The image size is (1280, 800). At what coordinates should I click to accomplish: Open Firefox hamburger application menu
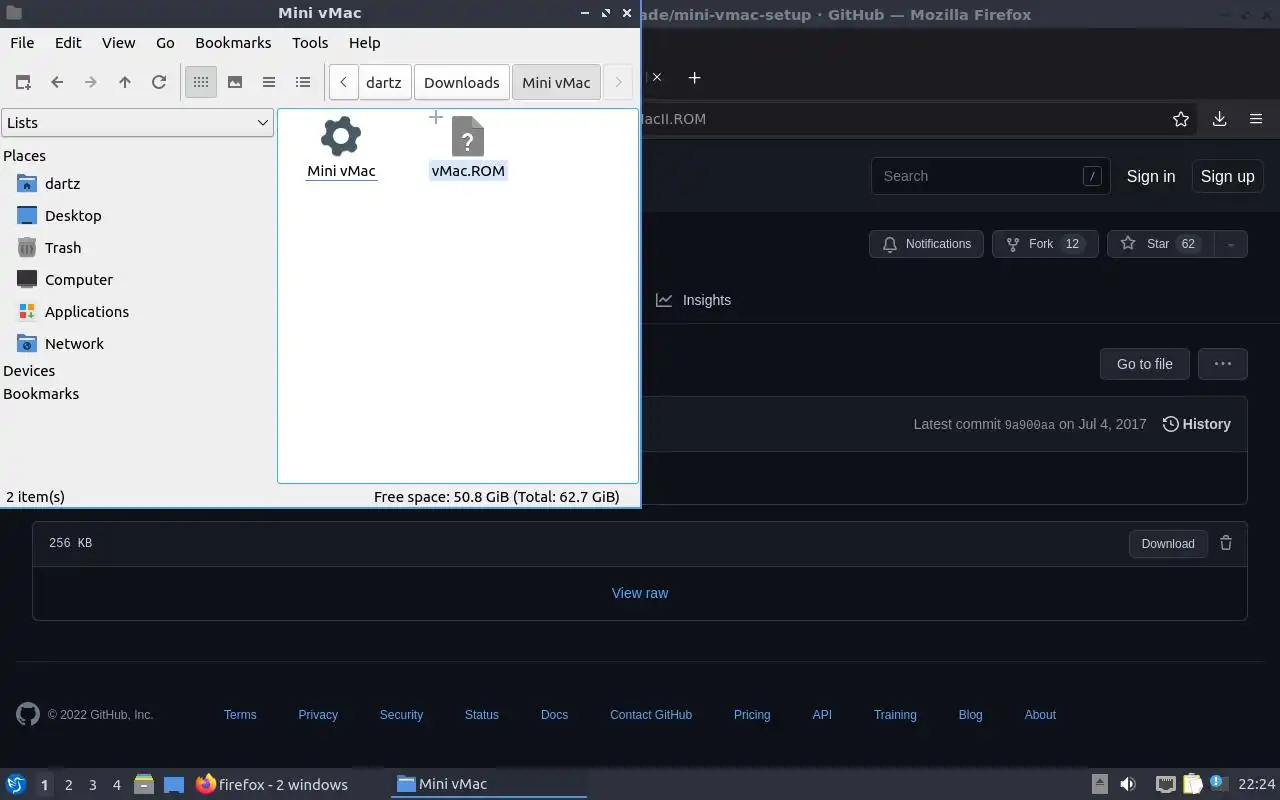pos(1256,119)
